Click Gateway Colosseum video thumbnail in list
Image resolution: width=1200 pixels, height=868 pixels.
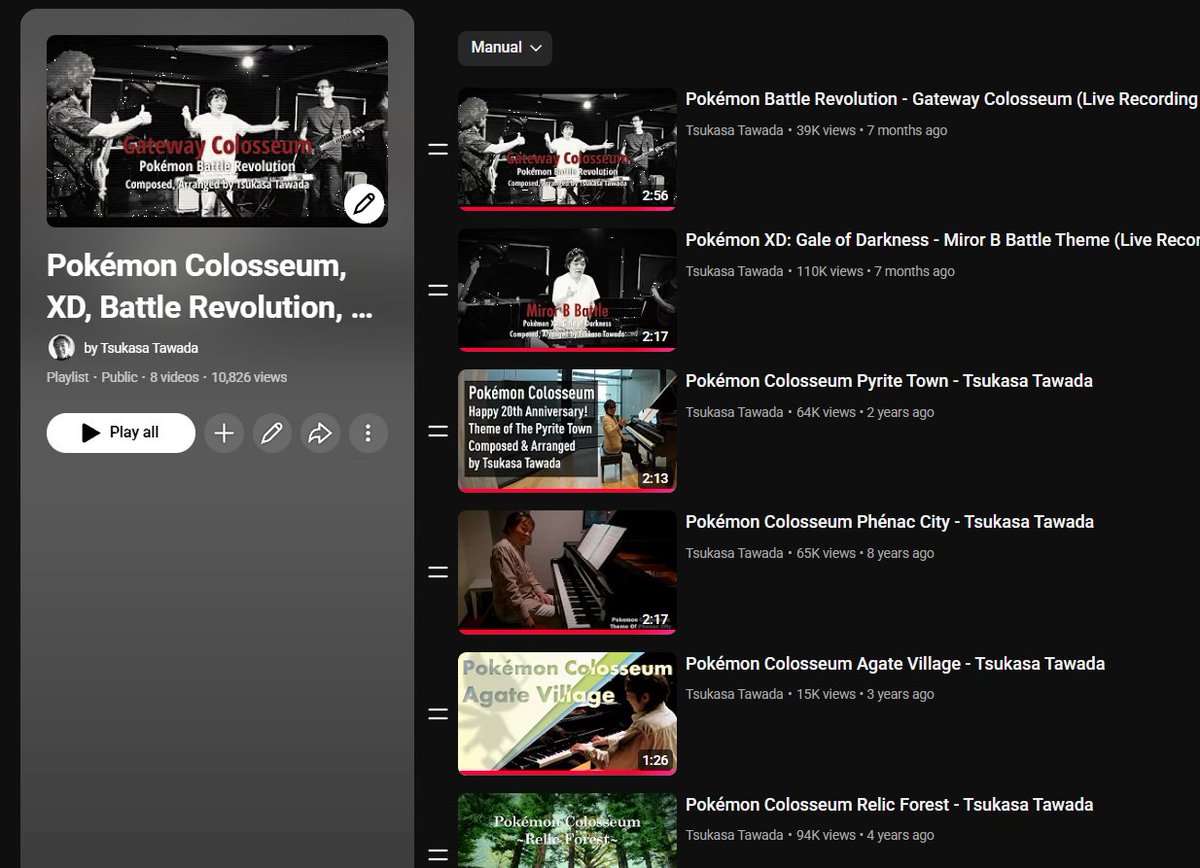coord(567,149)
